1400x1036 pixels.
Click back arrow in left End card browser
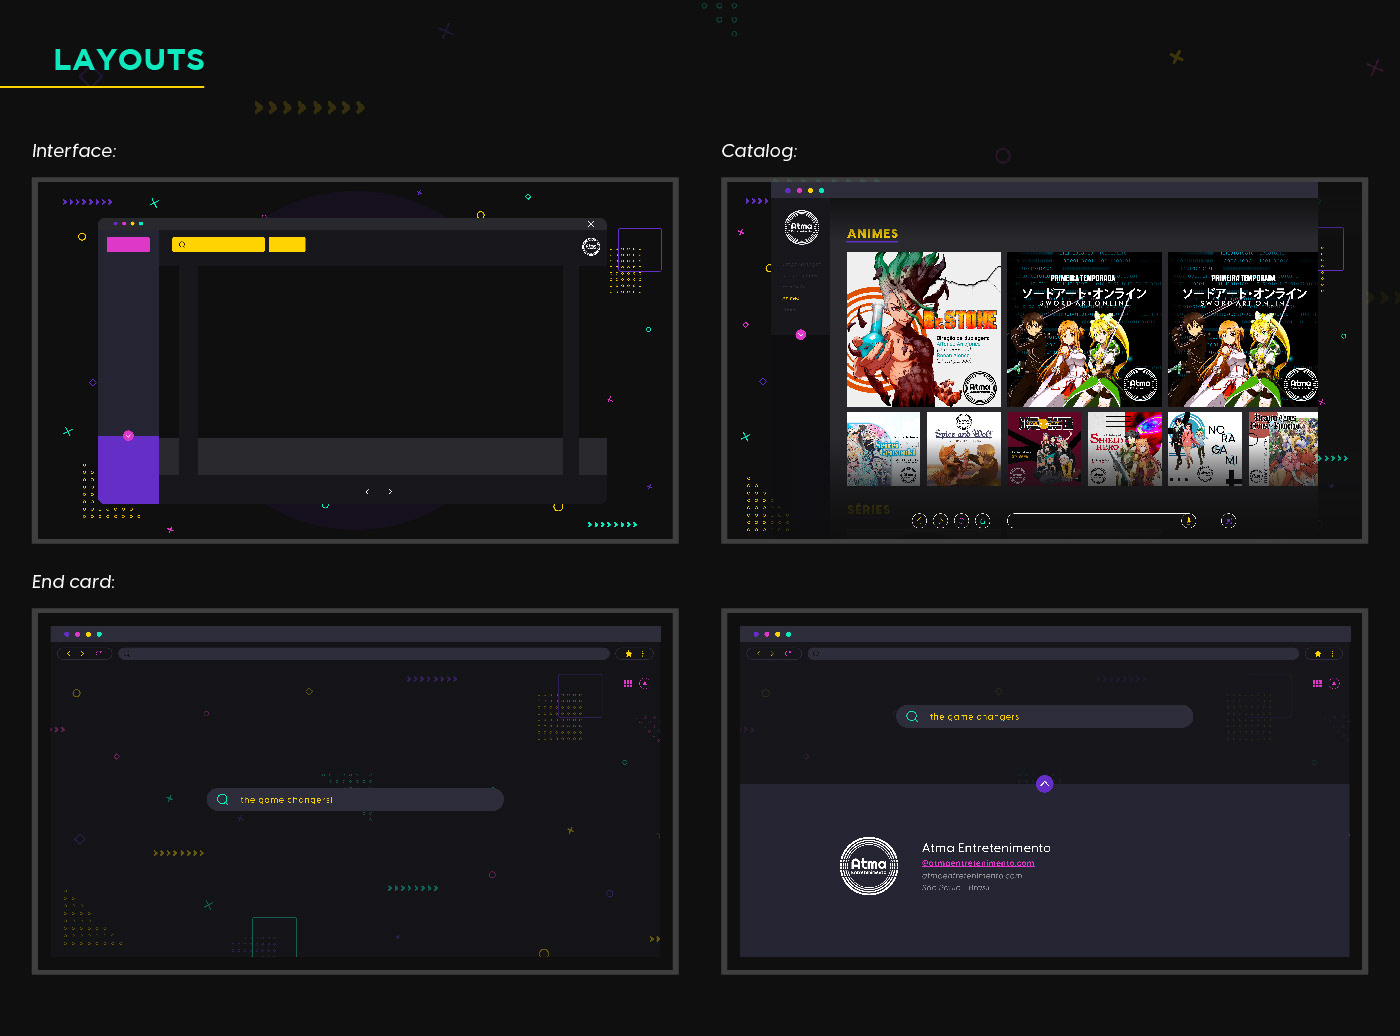point(69,654)
